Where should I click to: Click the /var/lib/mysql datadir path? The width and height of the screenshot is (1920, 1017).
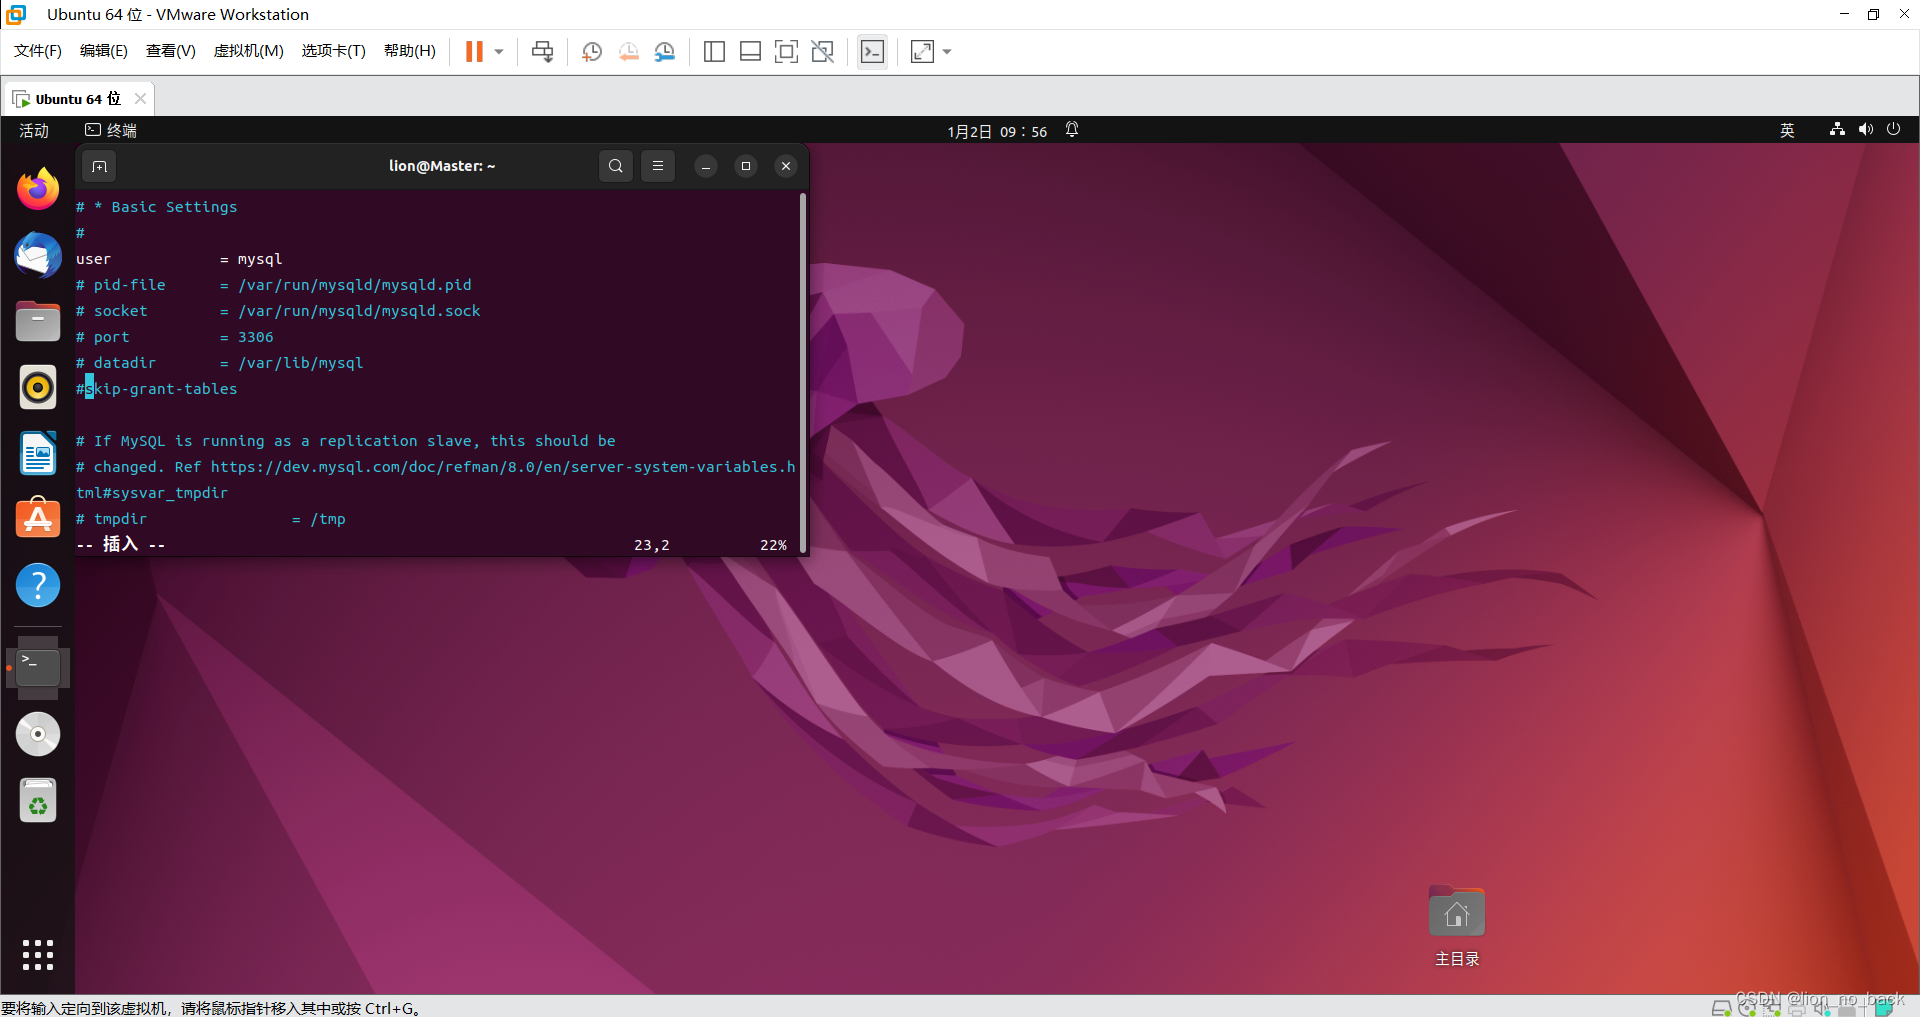tap(301, 363)
